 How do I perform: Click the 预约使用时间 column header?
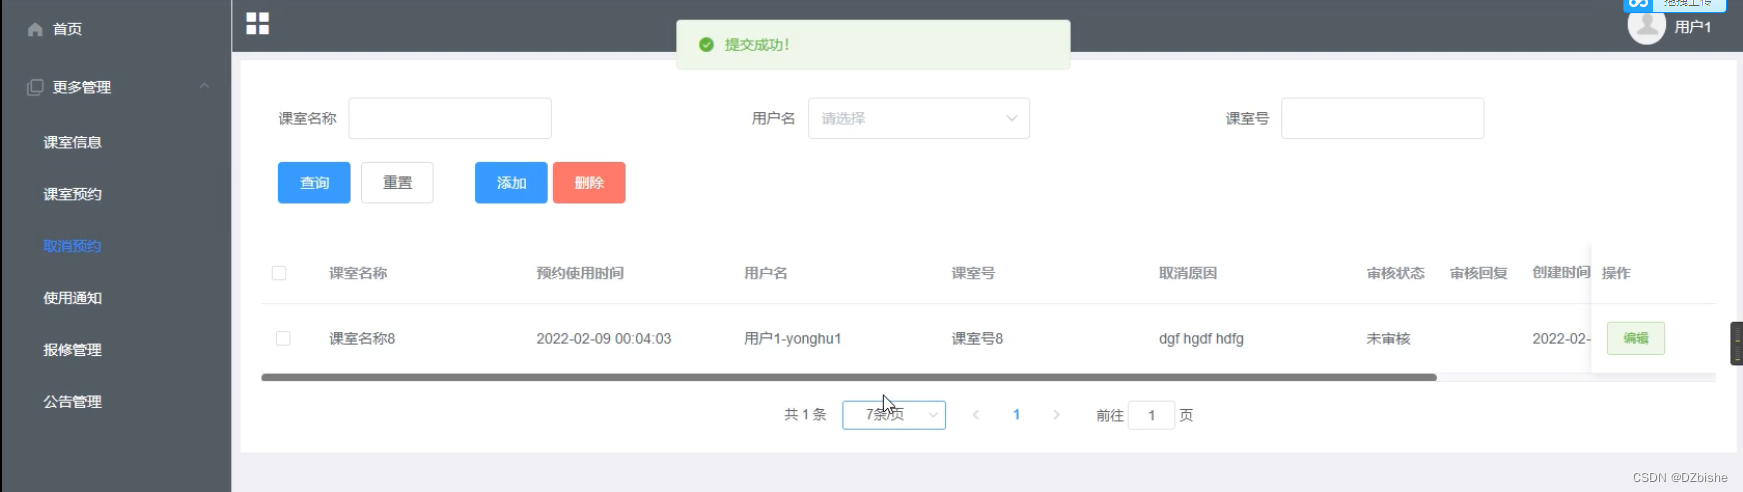tap(580, 273)
